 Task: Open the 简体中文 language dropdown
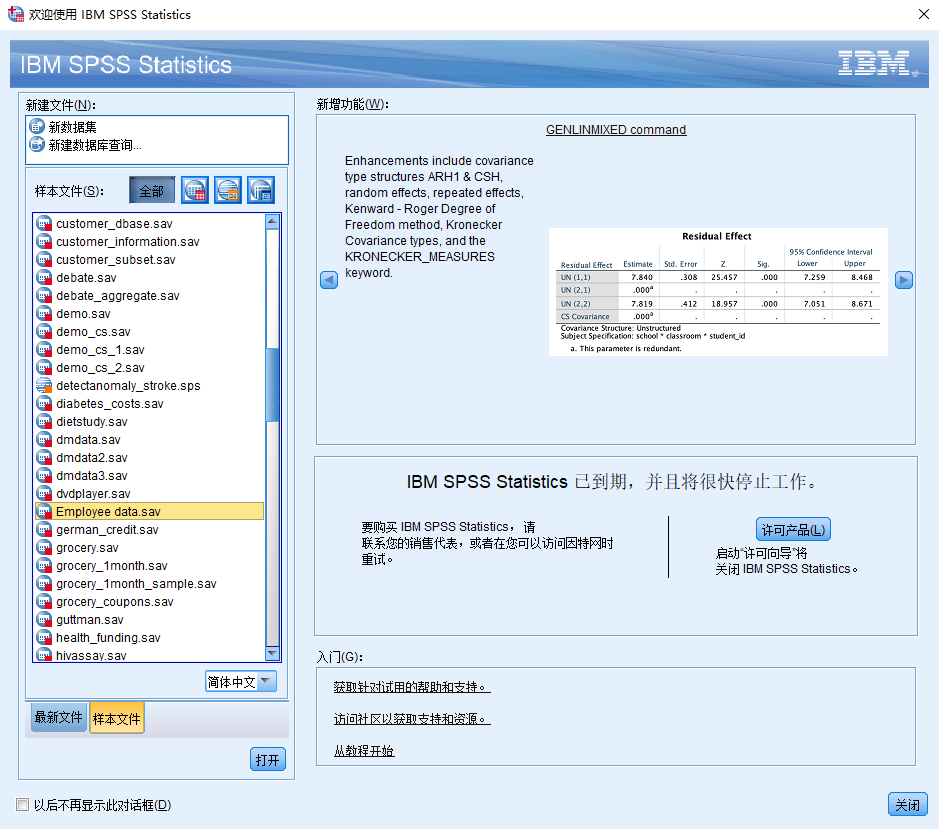pyautogui.click(x=241, y=681)
